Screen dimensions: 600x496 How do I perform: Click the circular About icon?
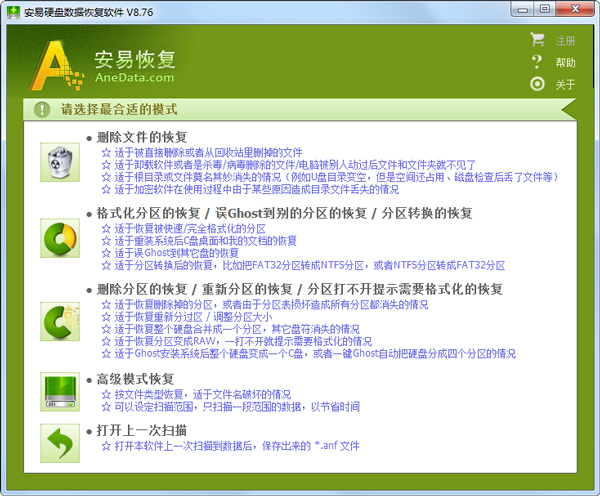(537, 84)
